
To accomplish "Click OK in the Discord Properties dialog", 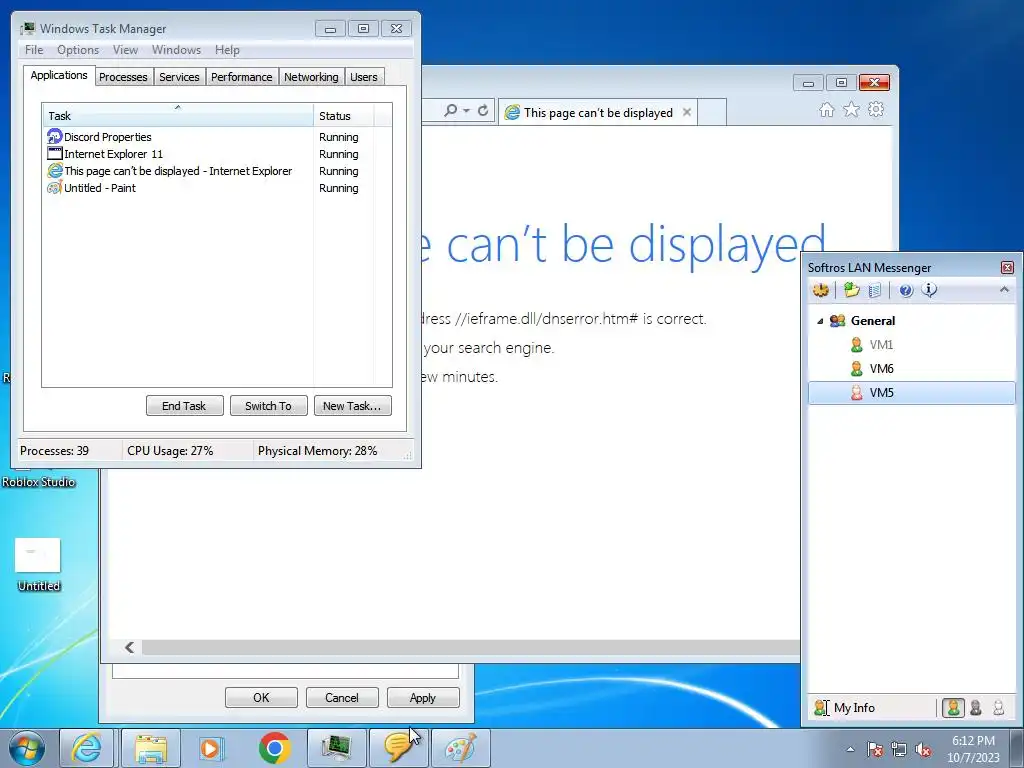I will pyautogui.click(x=261, y=697).
